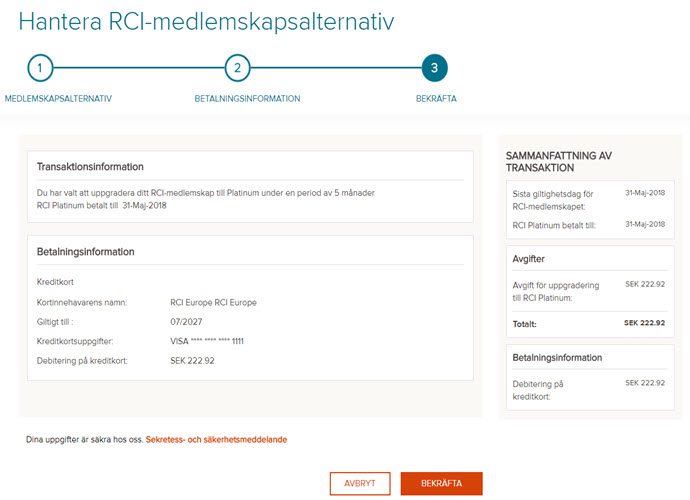
Task: Click the main Betalningsinformation panel heading
Action: click(85, 252)
